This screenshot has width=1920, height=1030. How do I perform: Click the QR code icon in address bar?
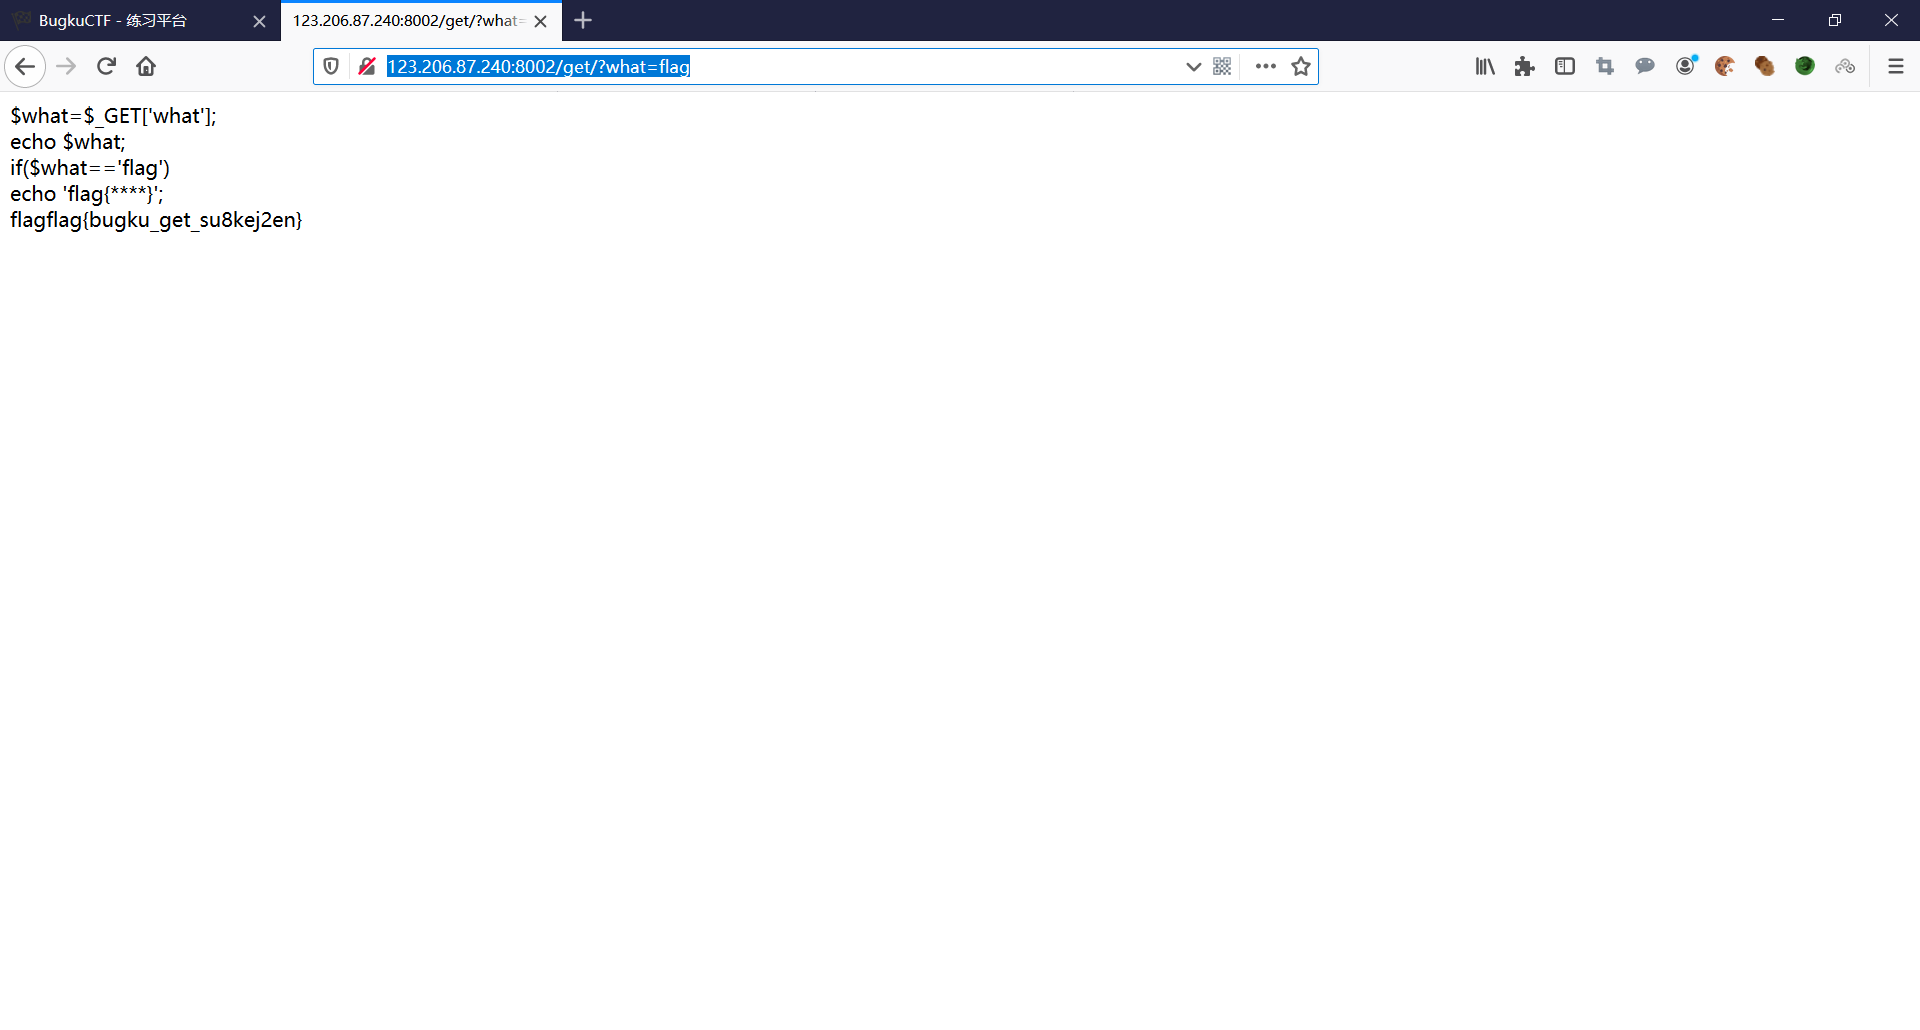(1223, 66)
